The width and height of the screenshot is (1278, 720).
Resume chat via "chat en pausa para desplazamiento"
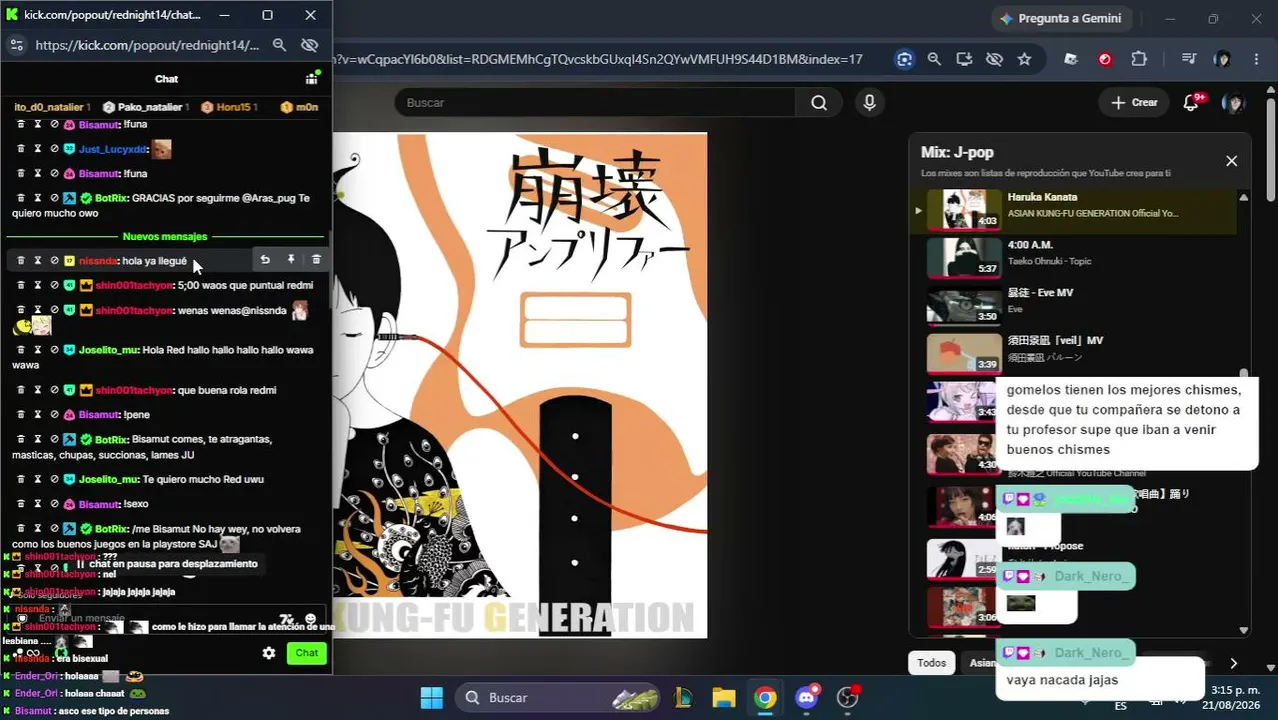pos(167,564)
